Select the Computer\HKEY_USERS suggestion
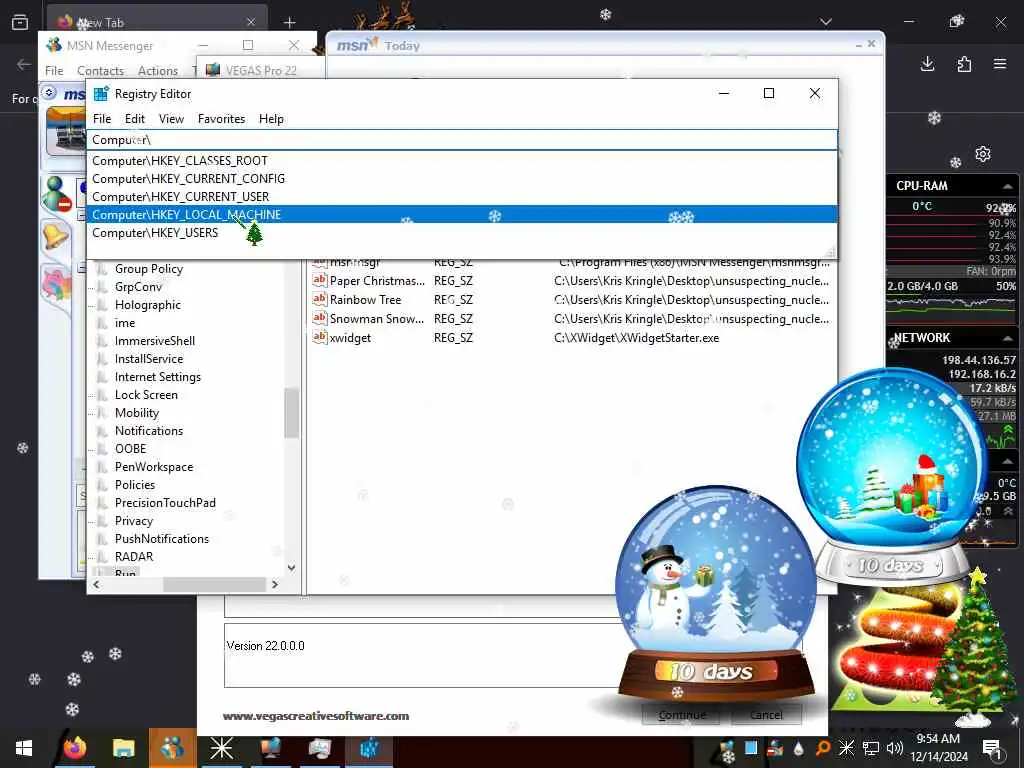 tap(462, 233)
